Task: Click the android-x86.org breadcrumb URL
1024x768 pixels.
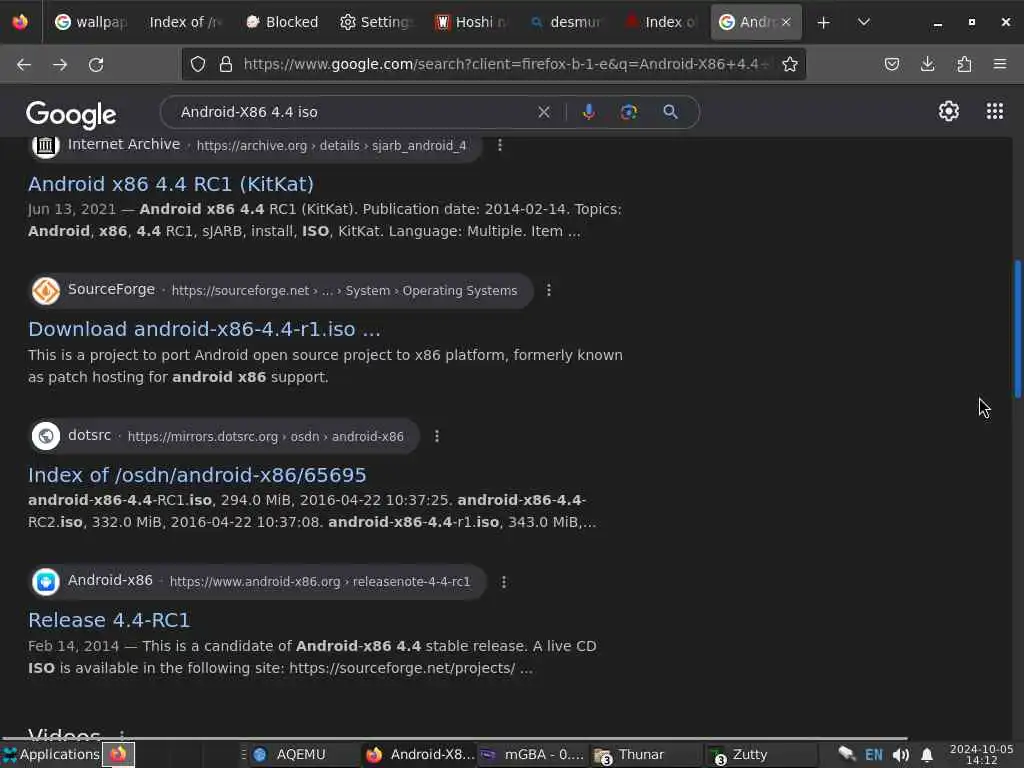Action: pyautogui.click(x=320, y=582)
